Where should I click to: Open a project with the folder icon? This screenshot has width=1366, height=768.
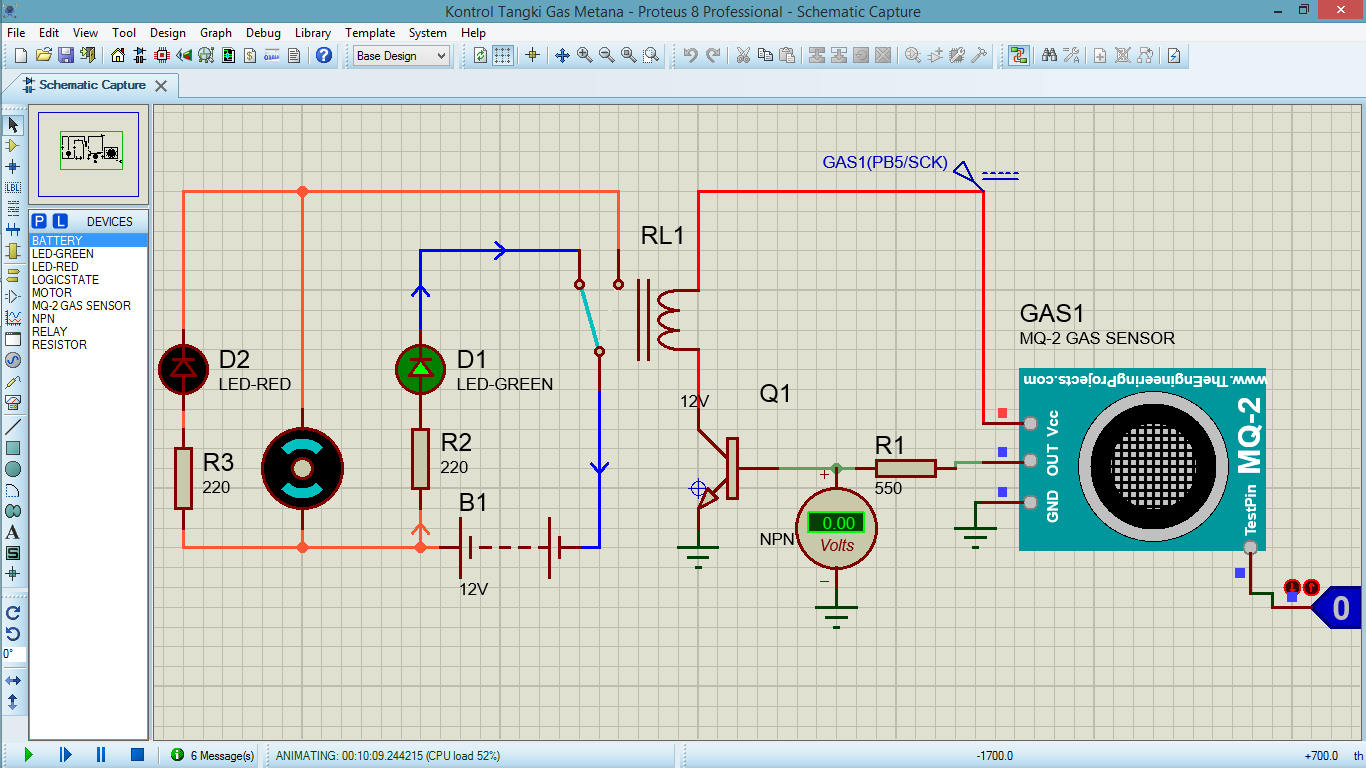pyautogui.click(x=43, y=56)
